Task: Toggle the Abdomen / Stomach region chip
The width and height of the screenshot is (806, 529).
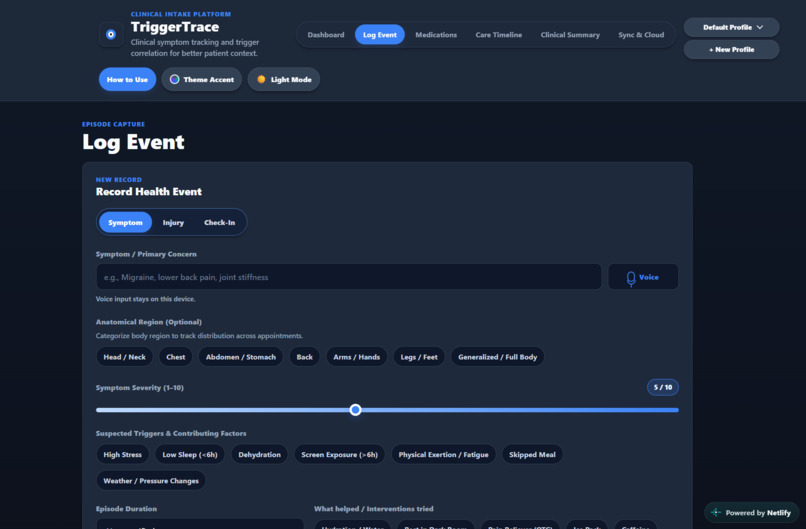Action: pyautogui.click(x=241, y=357)
